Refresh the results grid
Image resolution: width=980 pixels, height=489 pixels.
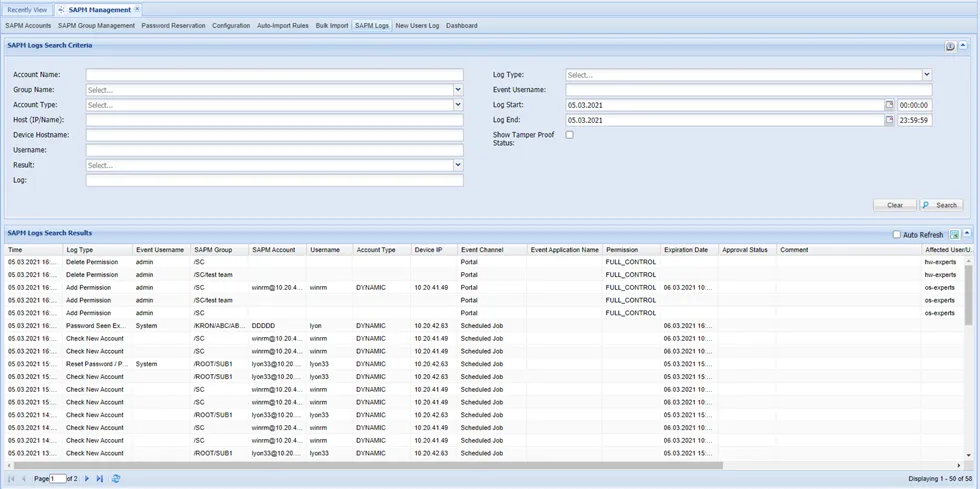[116, 478]
